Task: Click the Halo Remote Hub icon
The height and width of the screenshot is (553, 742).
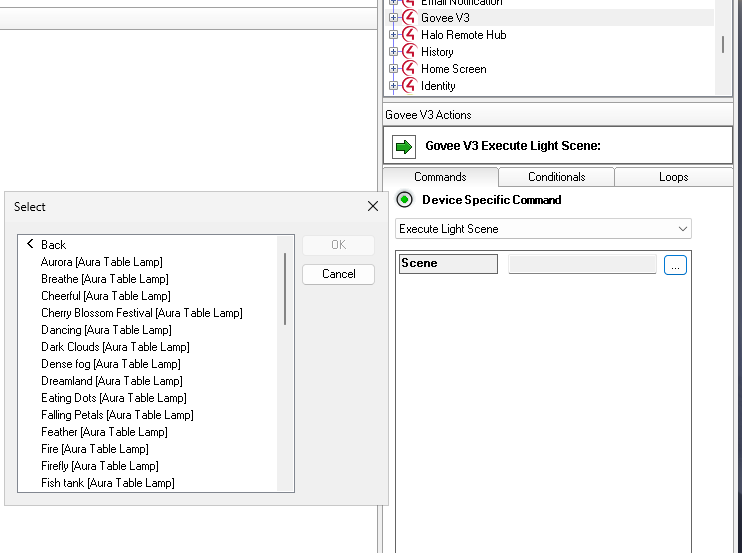Action: [408, 35]
